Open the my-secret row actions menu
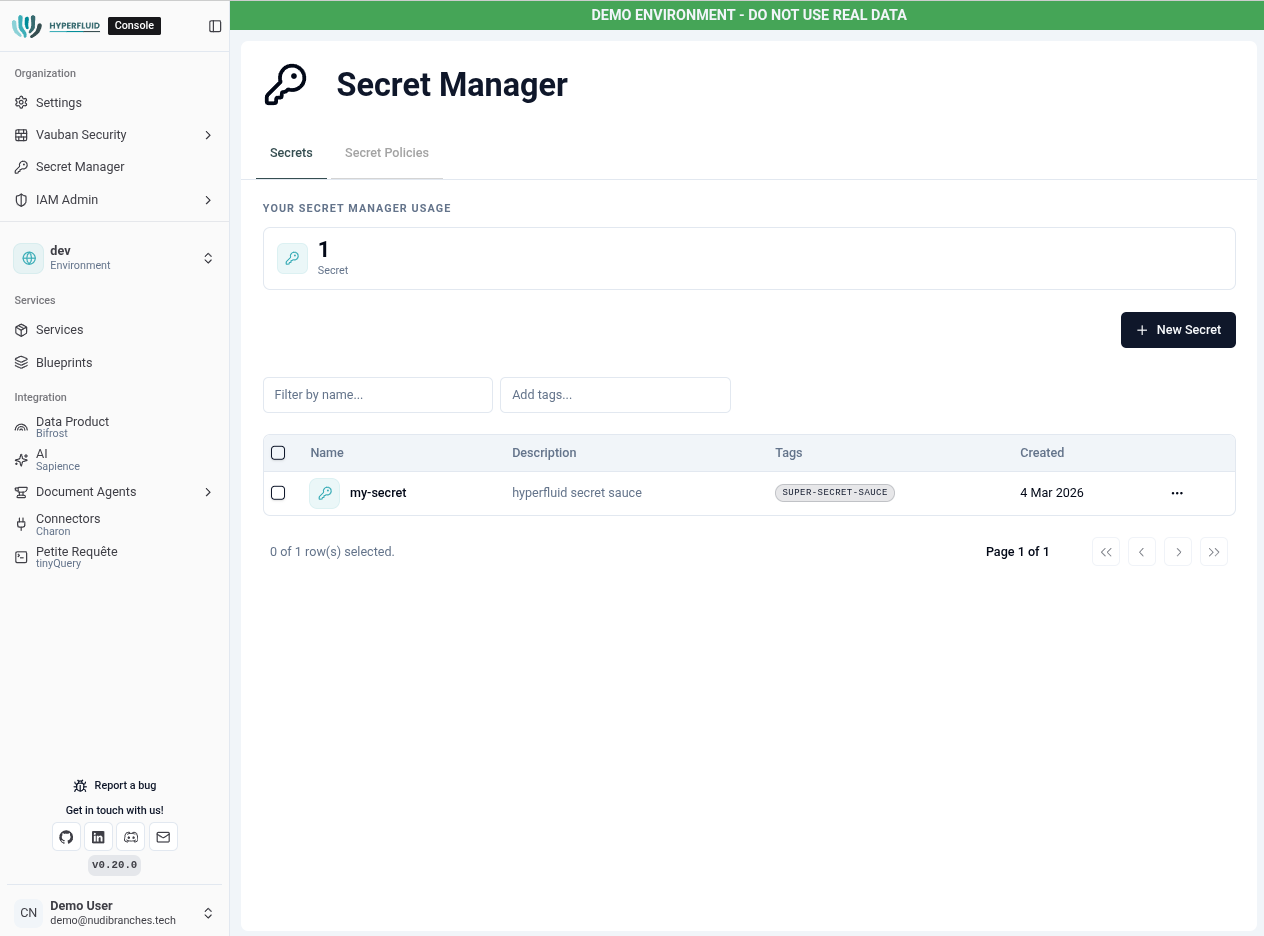Screen dimensions: 1264x936 tap(1177, 493)
